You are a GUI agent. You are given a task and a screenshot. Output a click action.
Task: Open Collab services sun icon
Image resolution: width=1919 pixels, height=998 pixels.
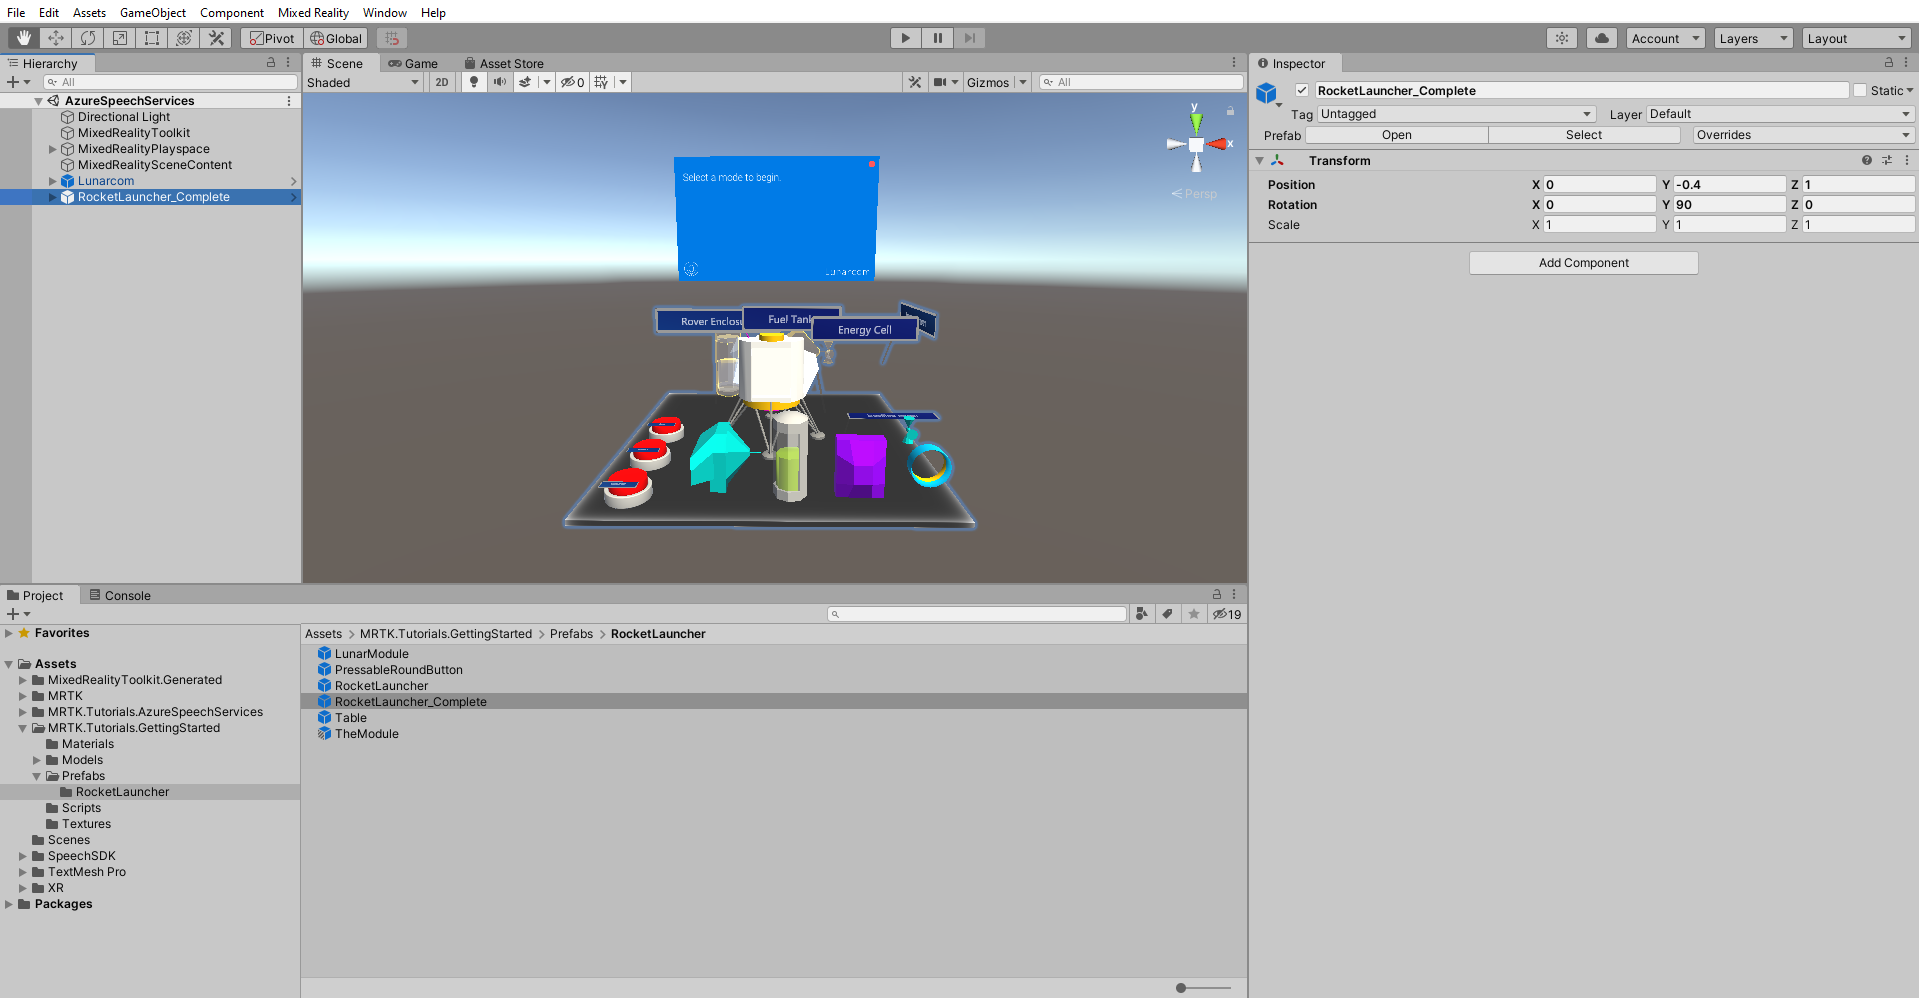tap(1562, 38)
